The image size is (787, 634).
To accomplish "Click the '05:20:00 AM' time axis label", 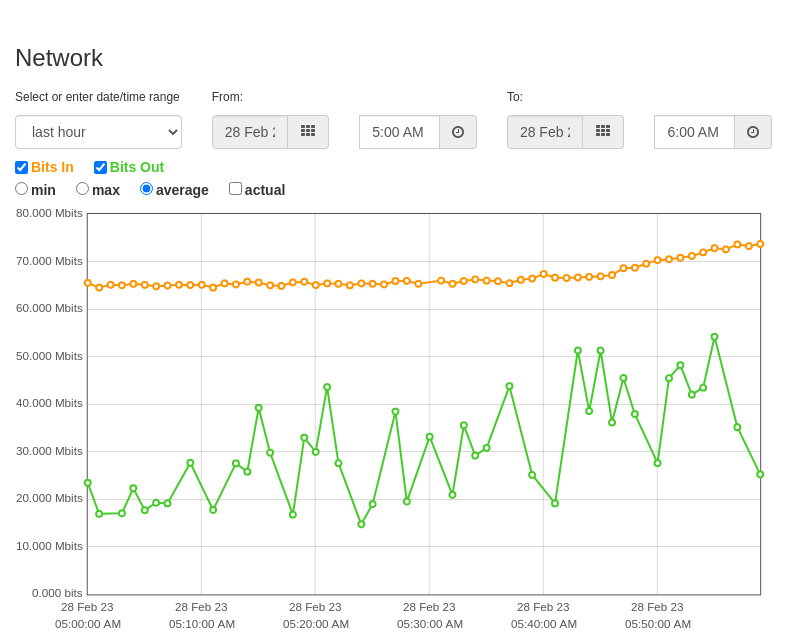I will 316,624.
